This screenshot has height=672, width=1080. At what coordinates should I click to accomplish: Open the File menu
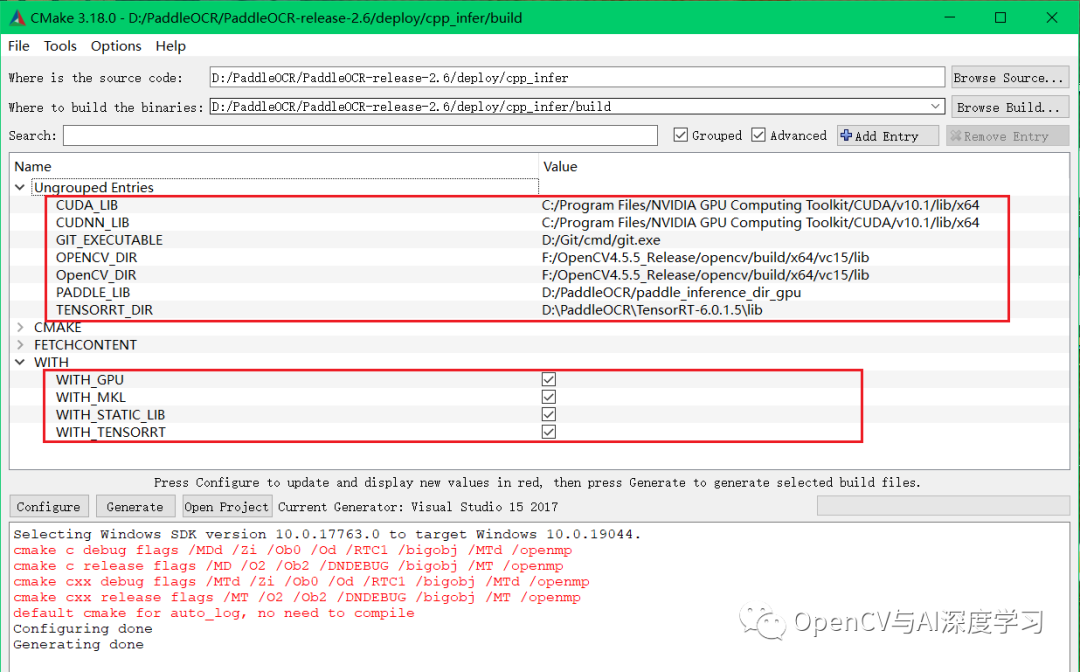pyautogui.click(x=18, y=46)
